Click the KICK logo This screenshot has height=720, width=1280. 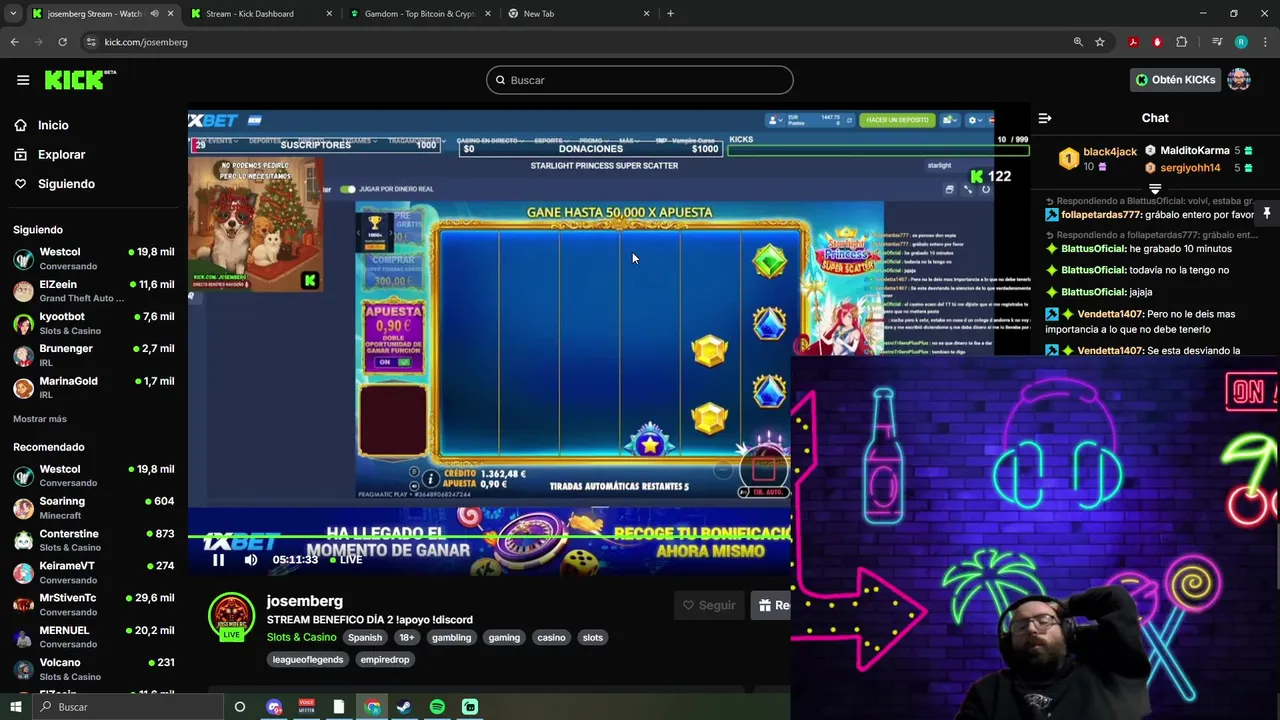pyautogui.click(x=78, y=80)
